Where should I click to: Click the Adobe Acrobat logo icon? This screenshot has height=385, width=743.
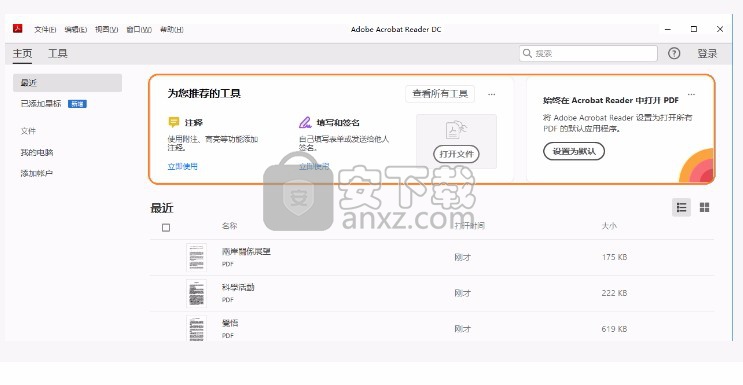click(18, 28)
